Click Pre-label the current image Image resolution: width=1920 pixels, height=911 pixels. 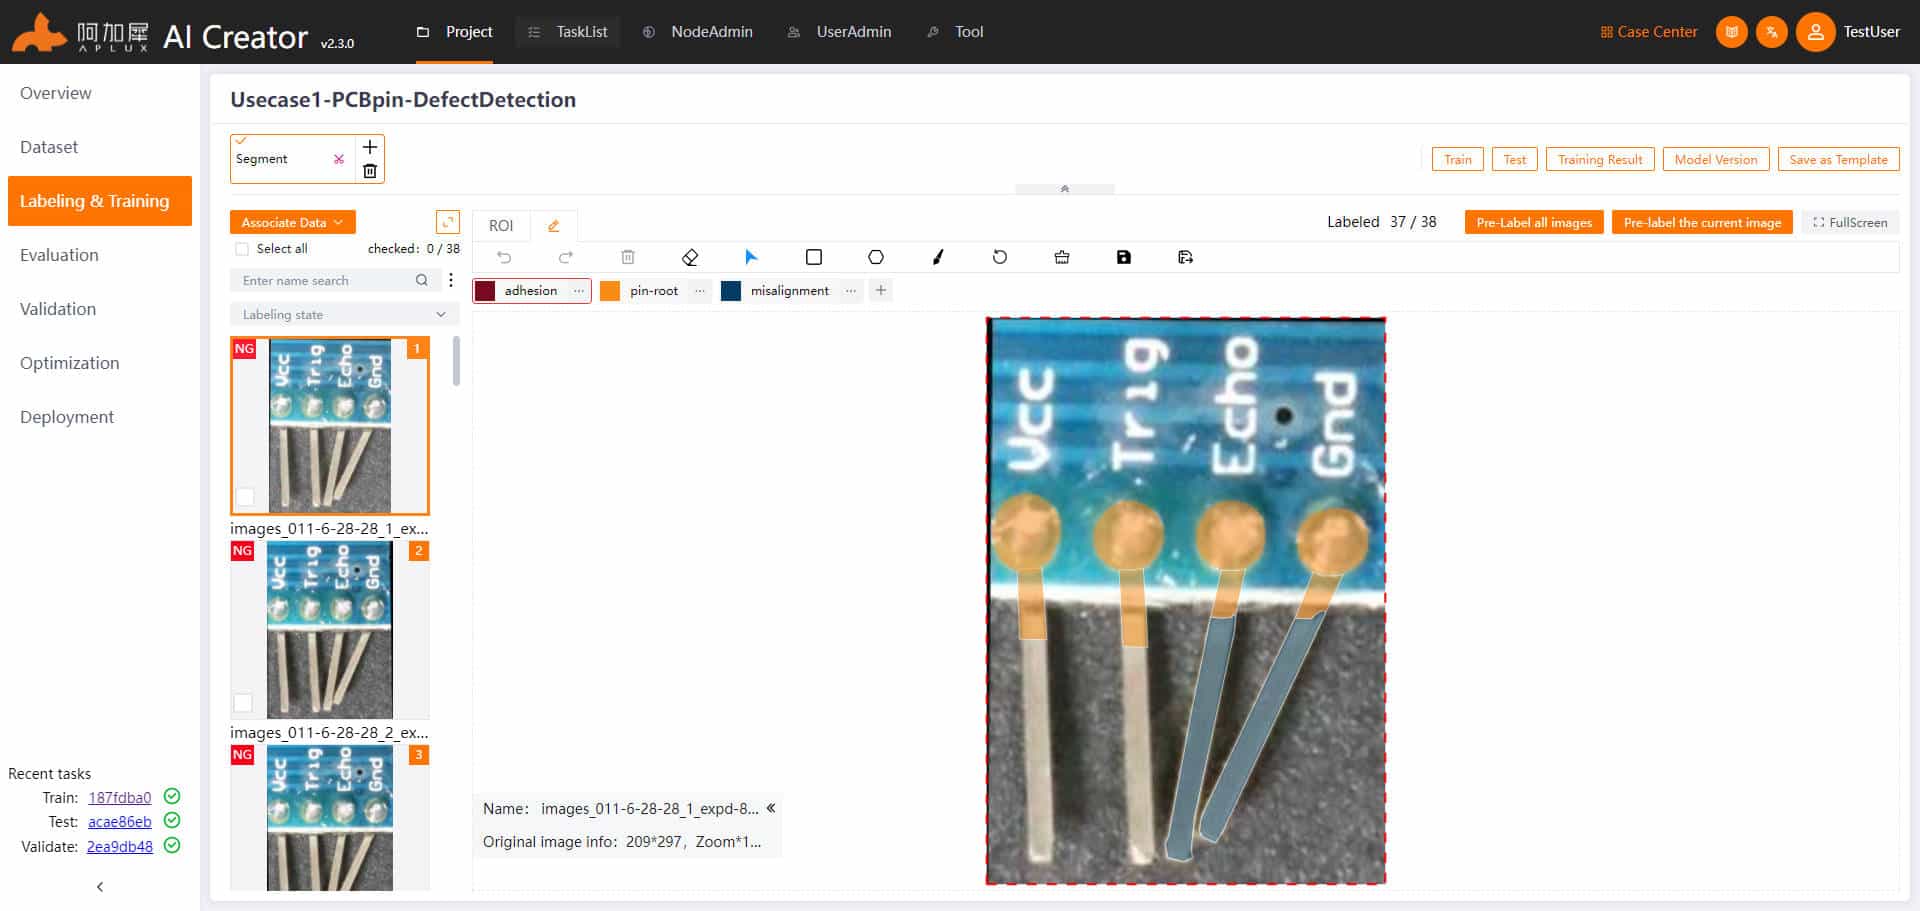(1702, 222)
